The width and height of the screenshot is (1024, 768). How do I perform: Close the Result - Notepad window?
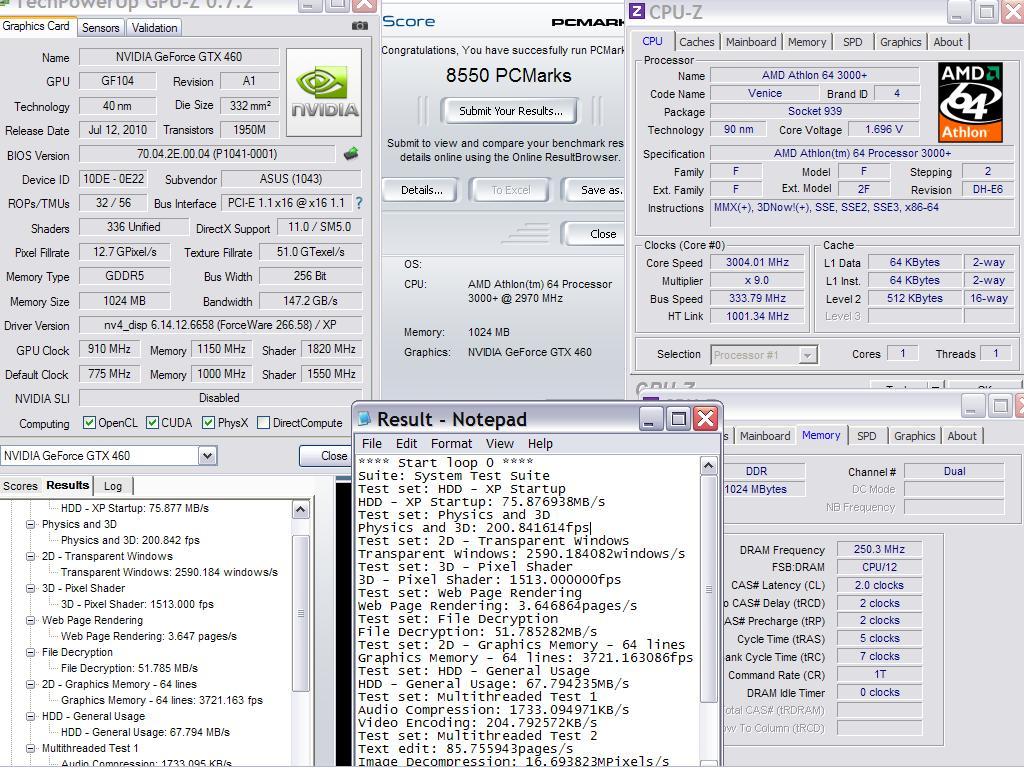tap(706, 419)
